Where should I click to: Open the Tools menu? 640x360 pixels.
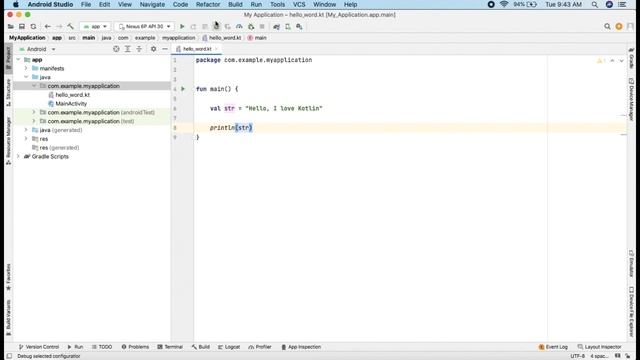278,4
